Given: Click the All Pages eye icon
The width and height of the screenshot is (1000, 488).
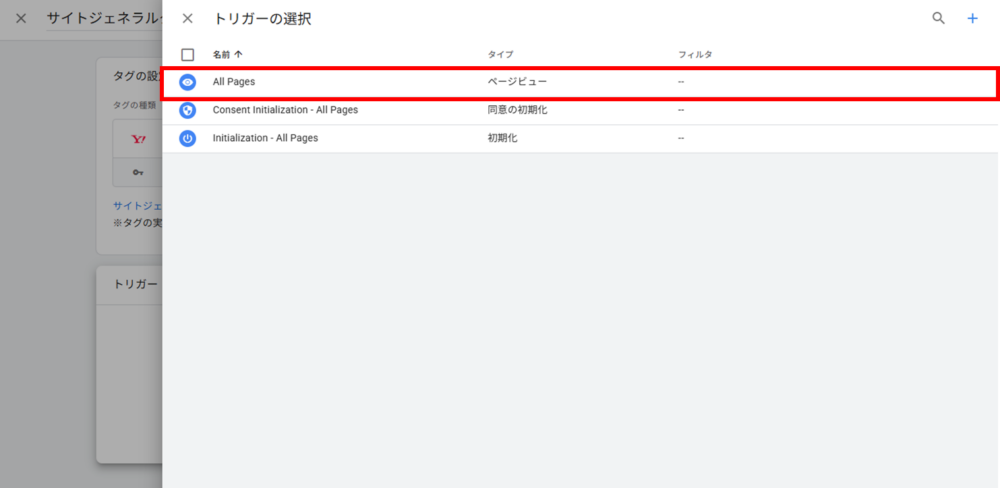Looking at the screenshot, I should [x=187, y=82].
